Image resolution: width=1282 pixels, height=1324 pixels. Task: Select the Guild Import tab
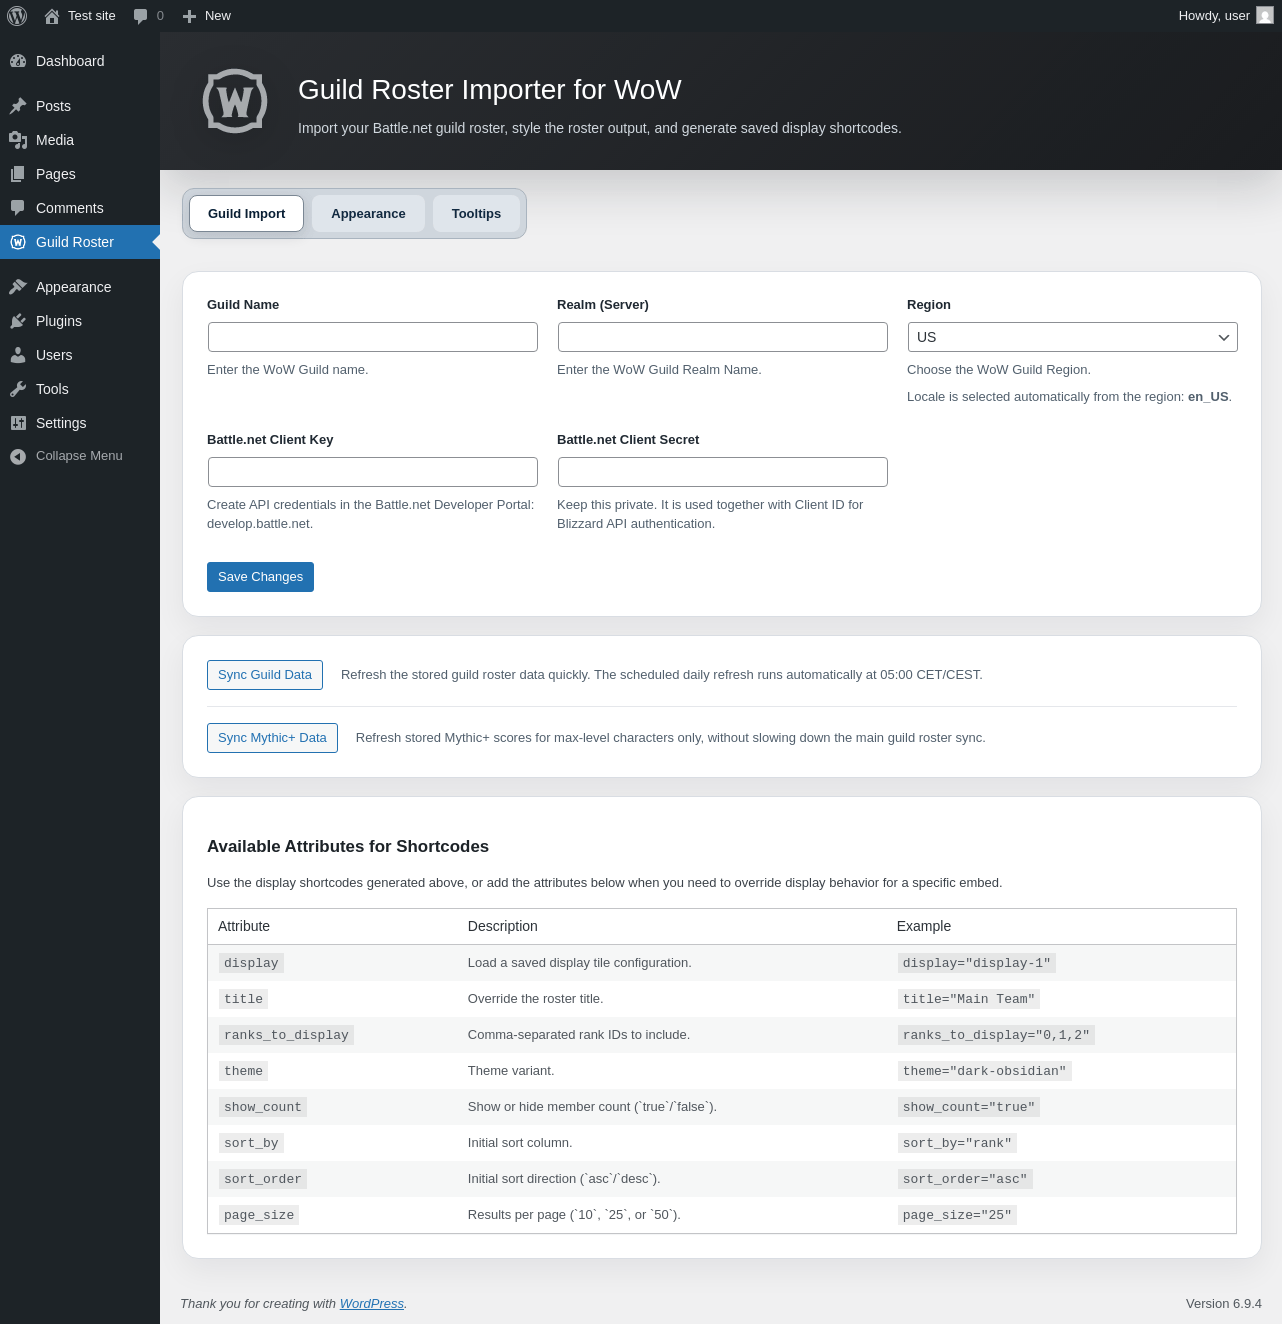246,214
